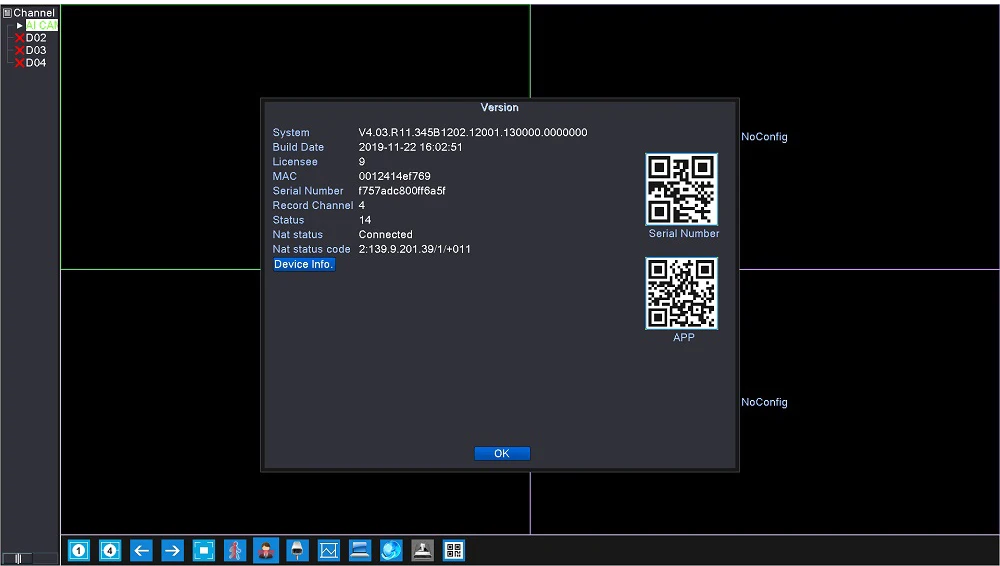Click the Serial Number caption under QR
Screen dimensions: 1000x566
(684, 234)
